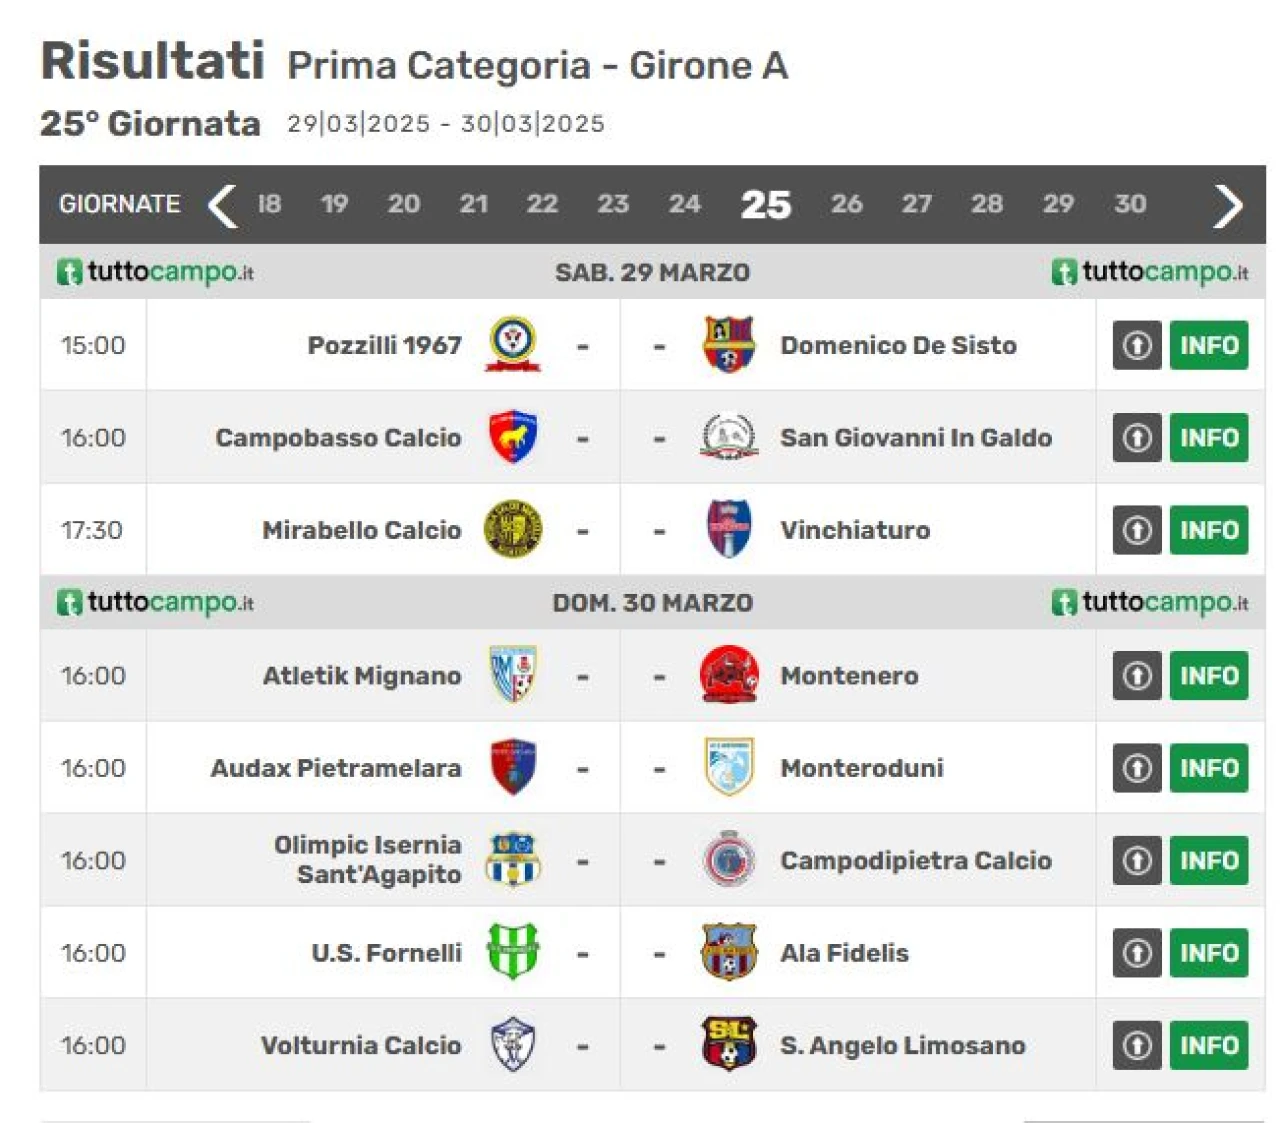
Task: Open the Vinchiaturo team crest
Action: pyautogui.click(x=729, y=529)
